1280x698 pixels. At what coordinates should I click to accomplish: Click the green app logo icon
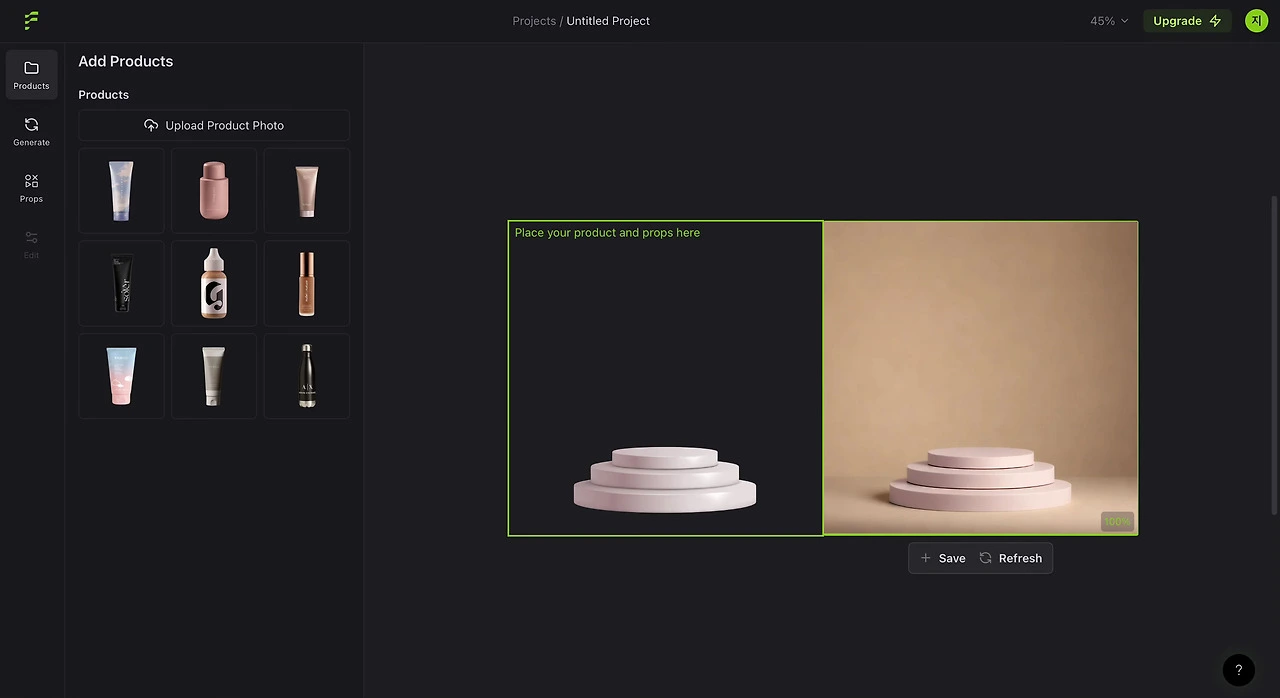pyautogui.click(x=31, y=20)
